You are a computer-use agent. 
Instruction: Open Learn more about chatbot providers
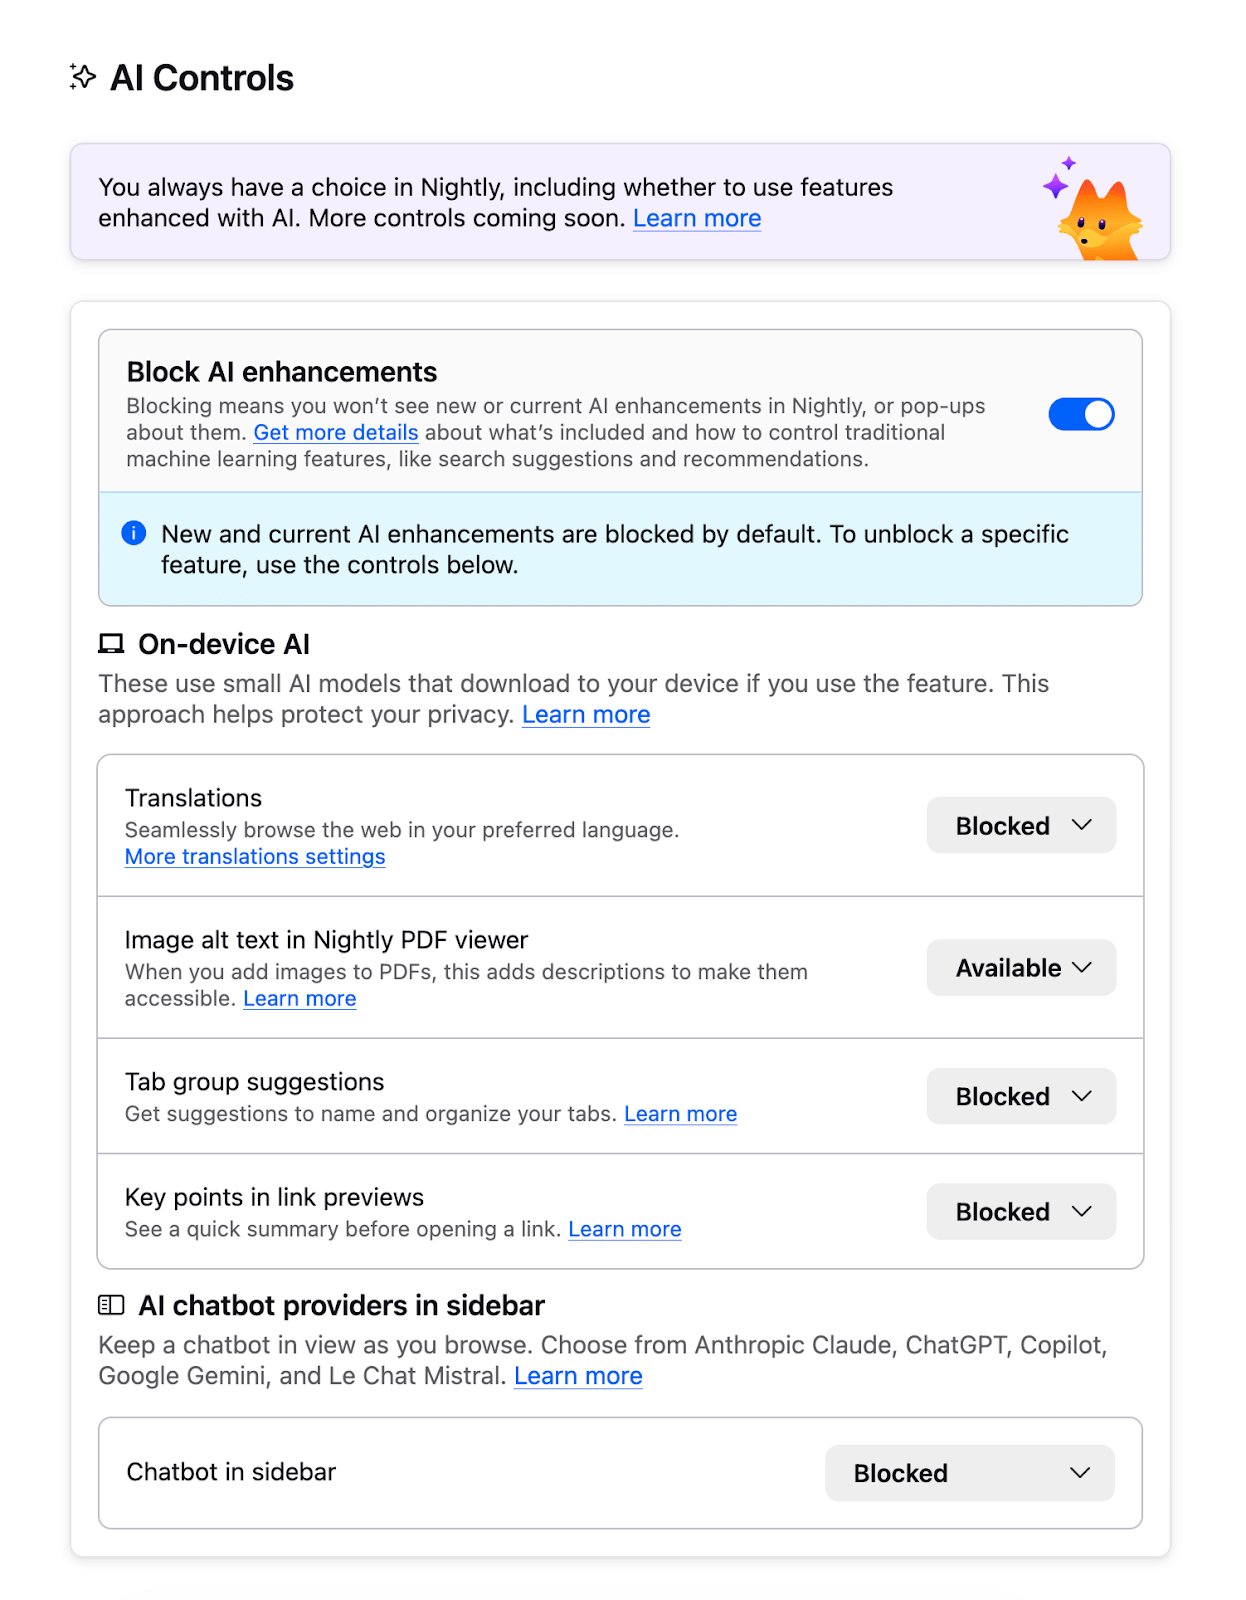pos(578,1376)
